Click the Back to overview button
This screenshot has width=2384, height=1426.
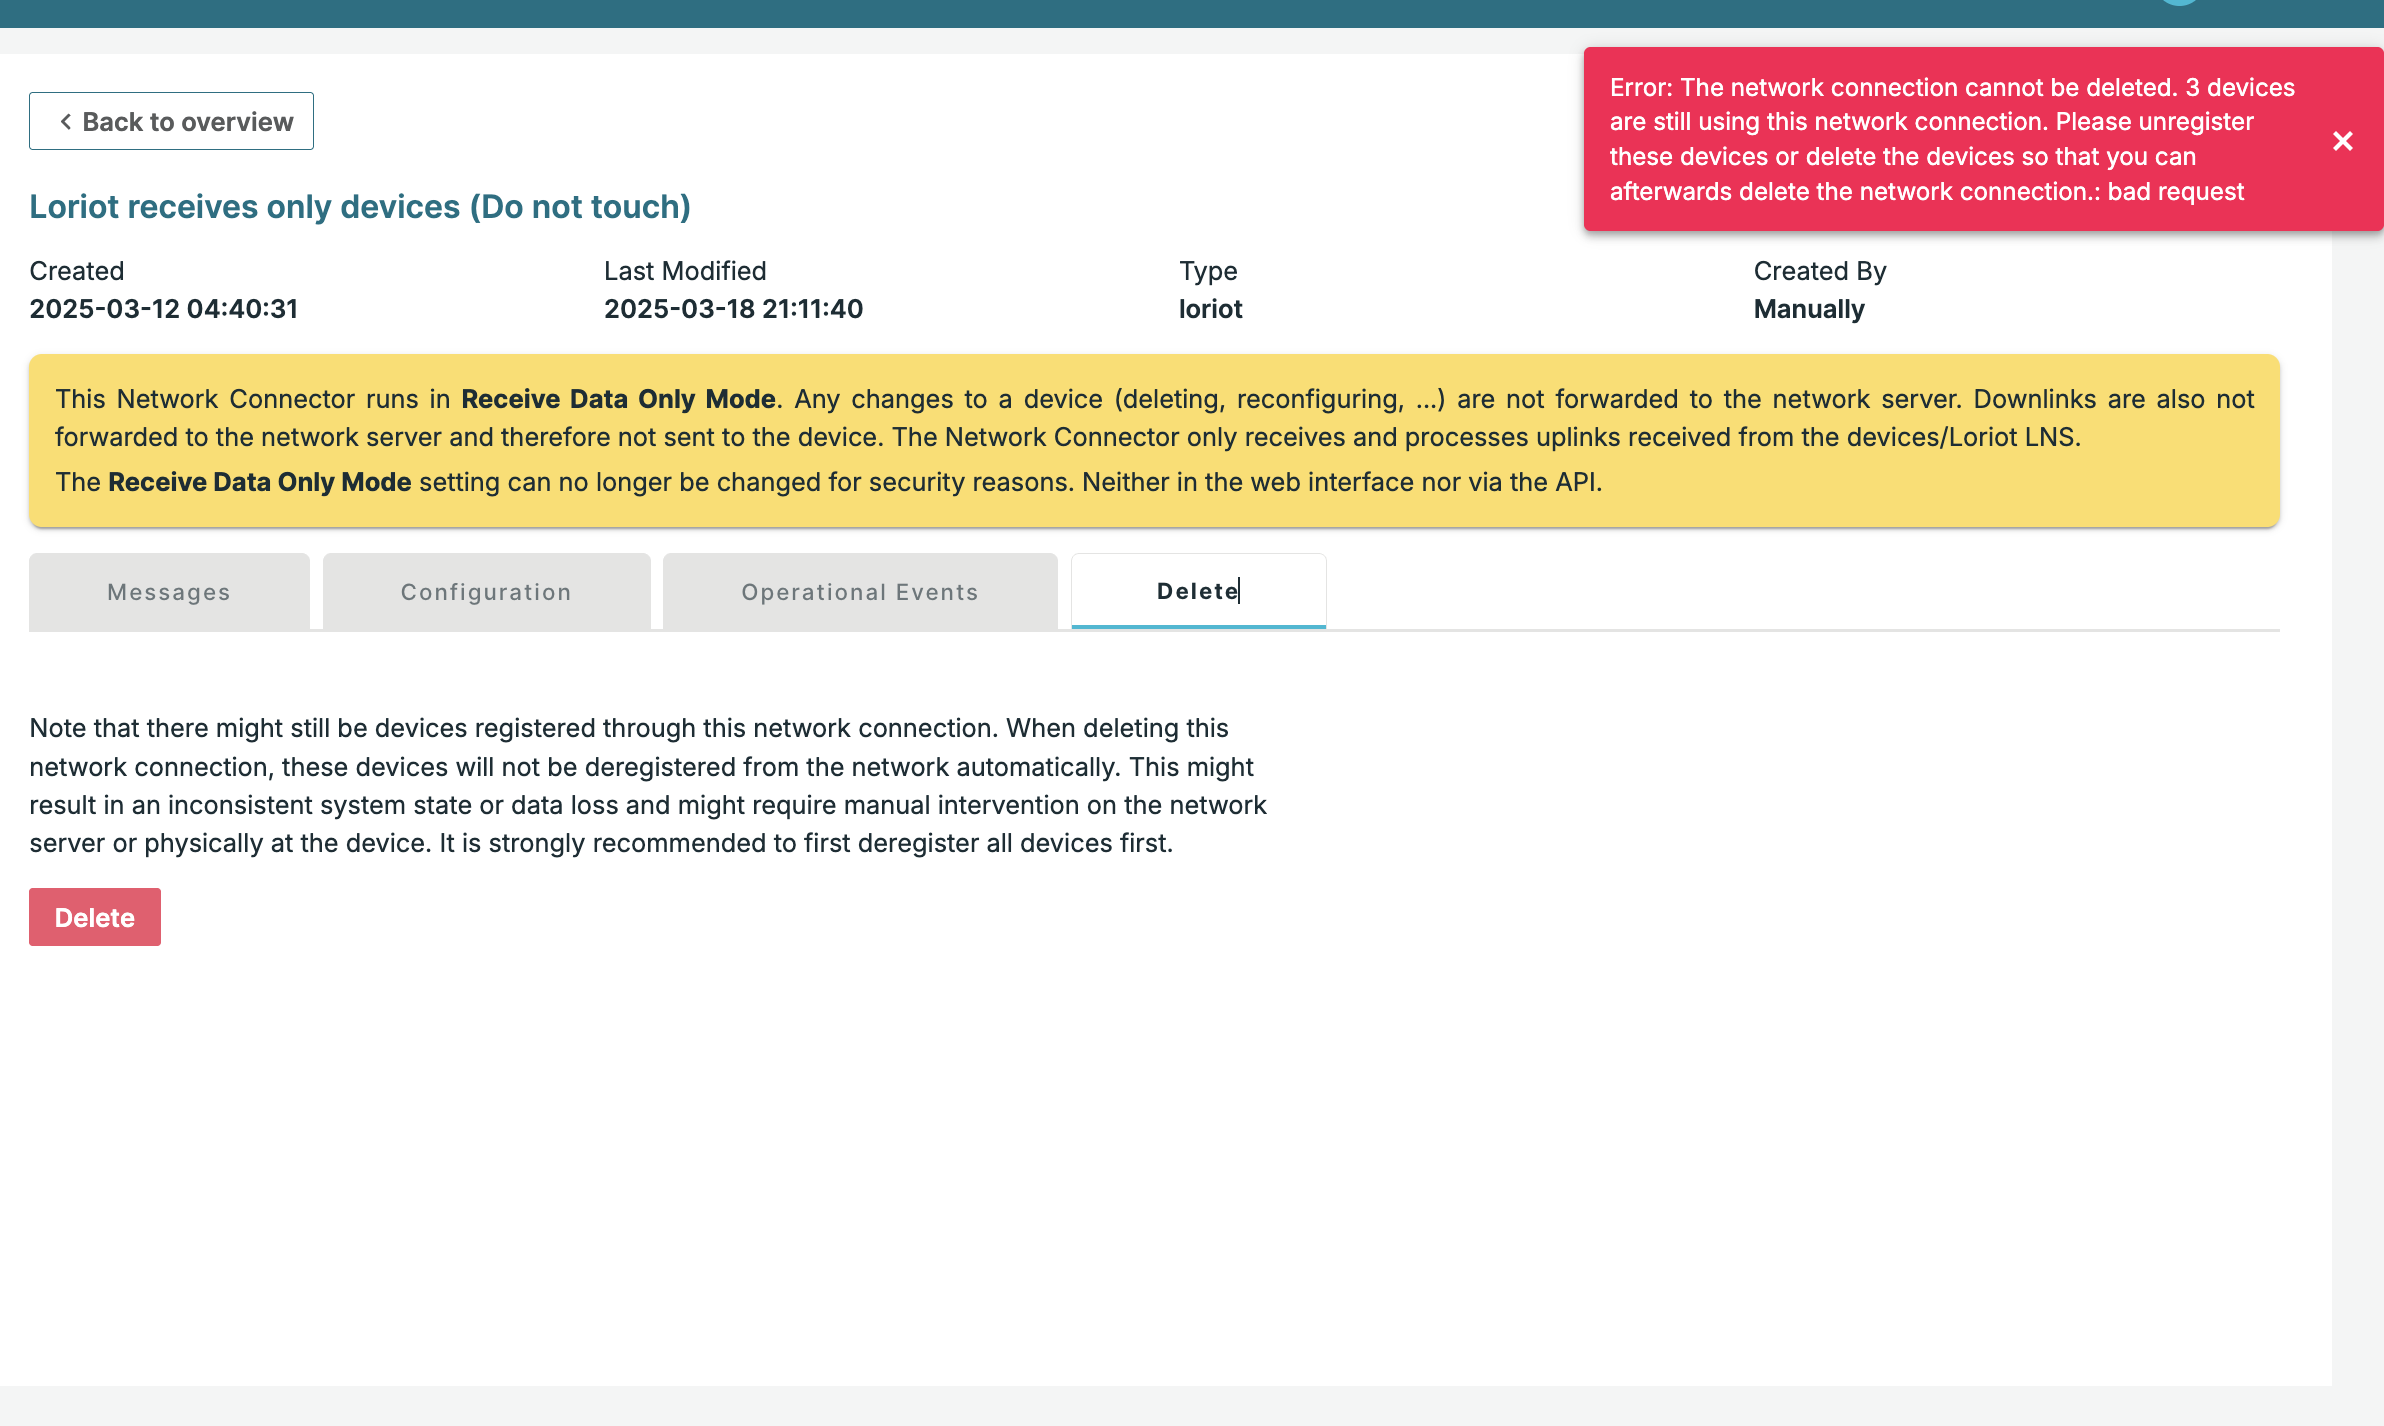point(171,121)
